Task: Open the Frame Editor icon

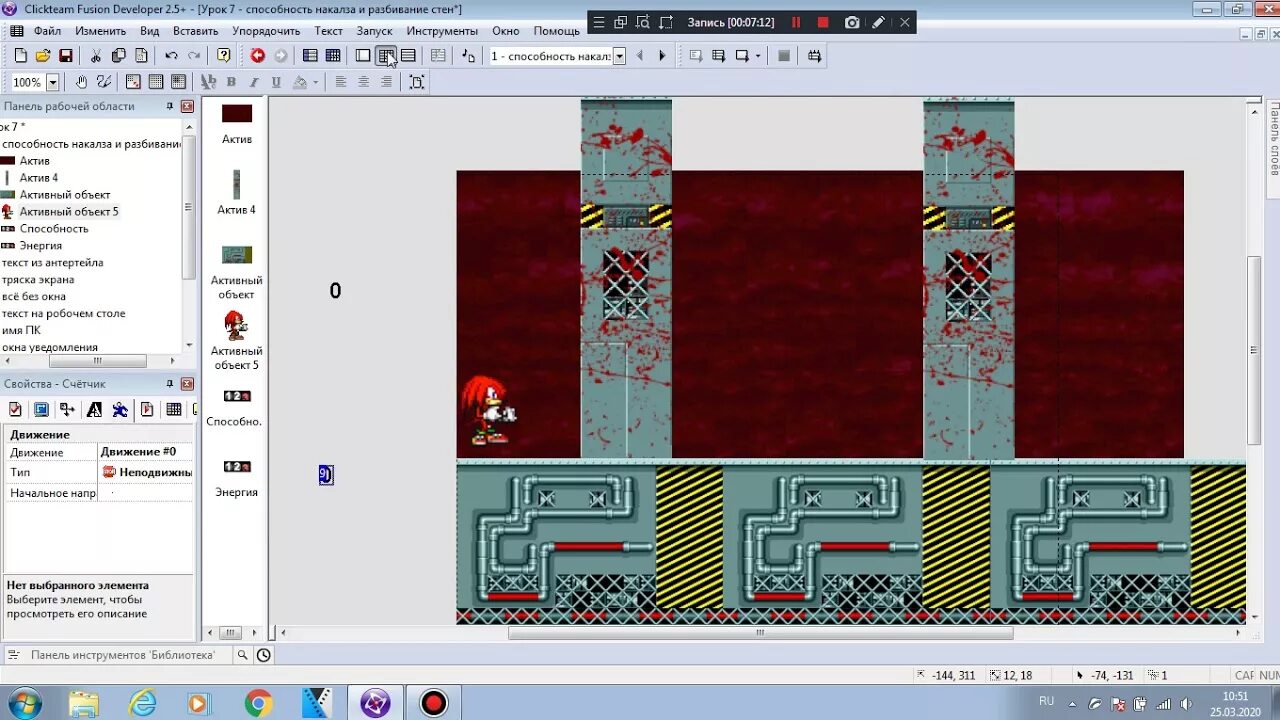Action: pyautogui.click(x=363, y=56)
